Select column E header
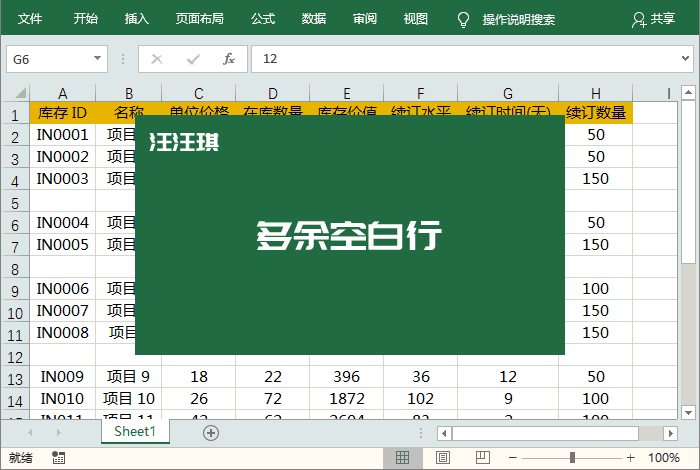The width and height of the screenshot is (700, 470). pyautogui.click(x=347, y=93)
